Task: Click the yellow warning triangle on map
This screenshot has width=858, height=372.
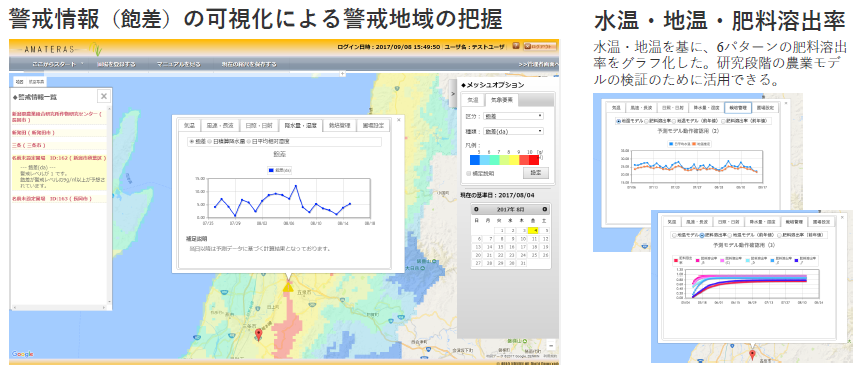Action: (288, 286)
